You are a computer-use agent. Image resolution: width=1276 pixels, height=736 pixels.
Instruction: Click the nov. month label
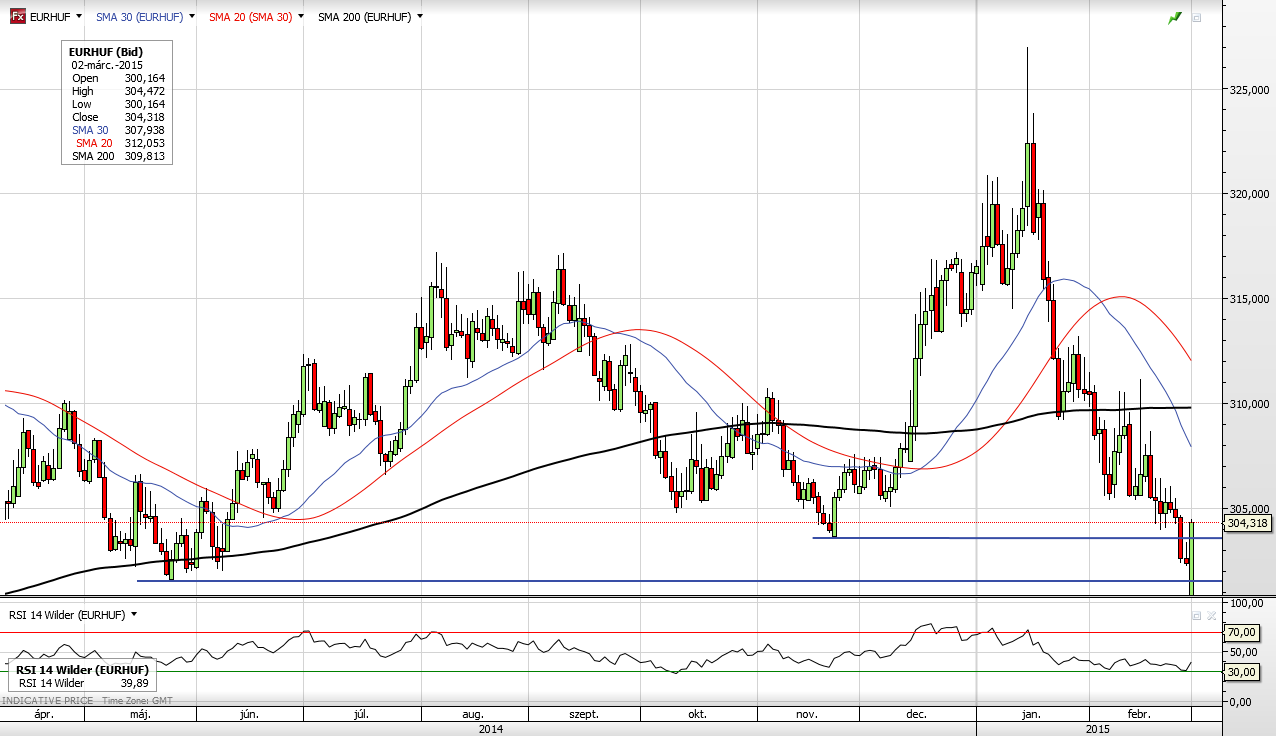(807, 714)
